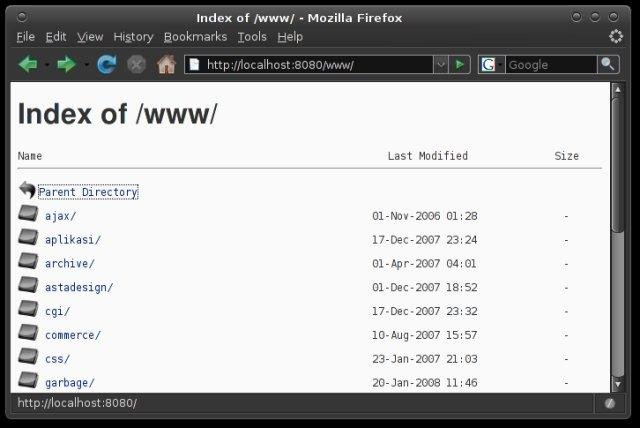Reload the page with the blue refresh icon
The height and width of the screenshot is (428, 640).
point(107,64)
